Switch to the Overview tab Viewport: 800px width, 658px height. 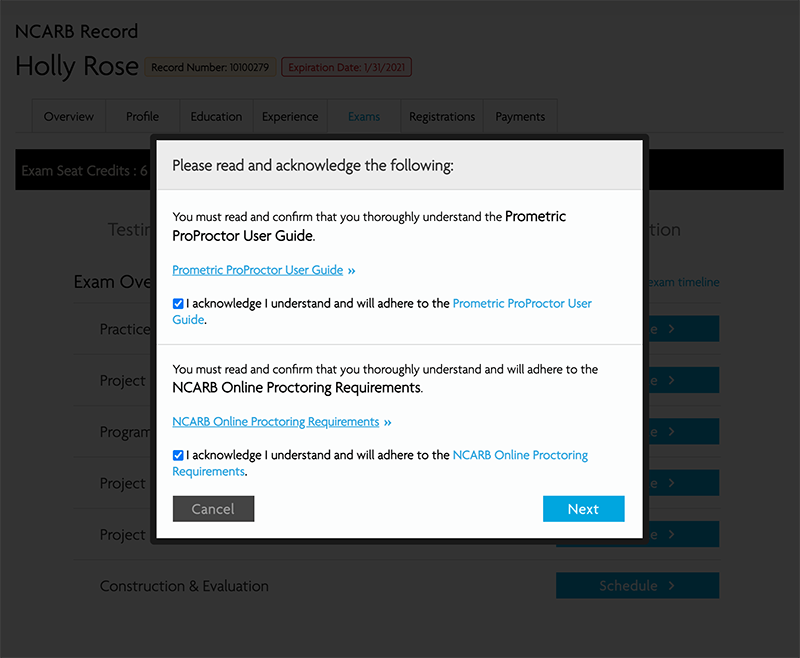[x=69, y=117]
